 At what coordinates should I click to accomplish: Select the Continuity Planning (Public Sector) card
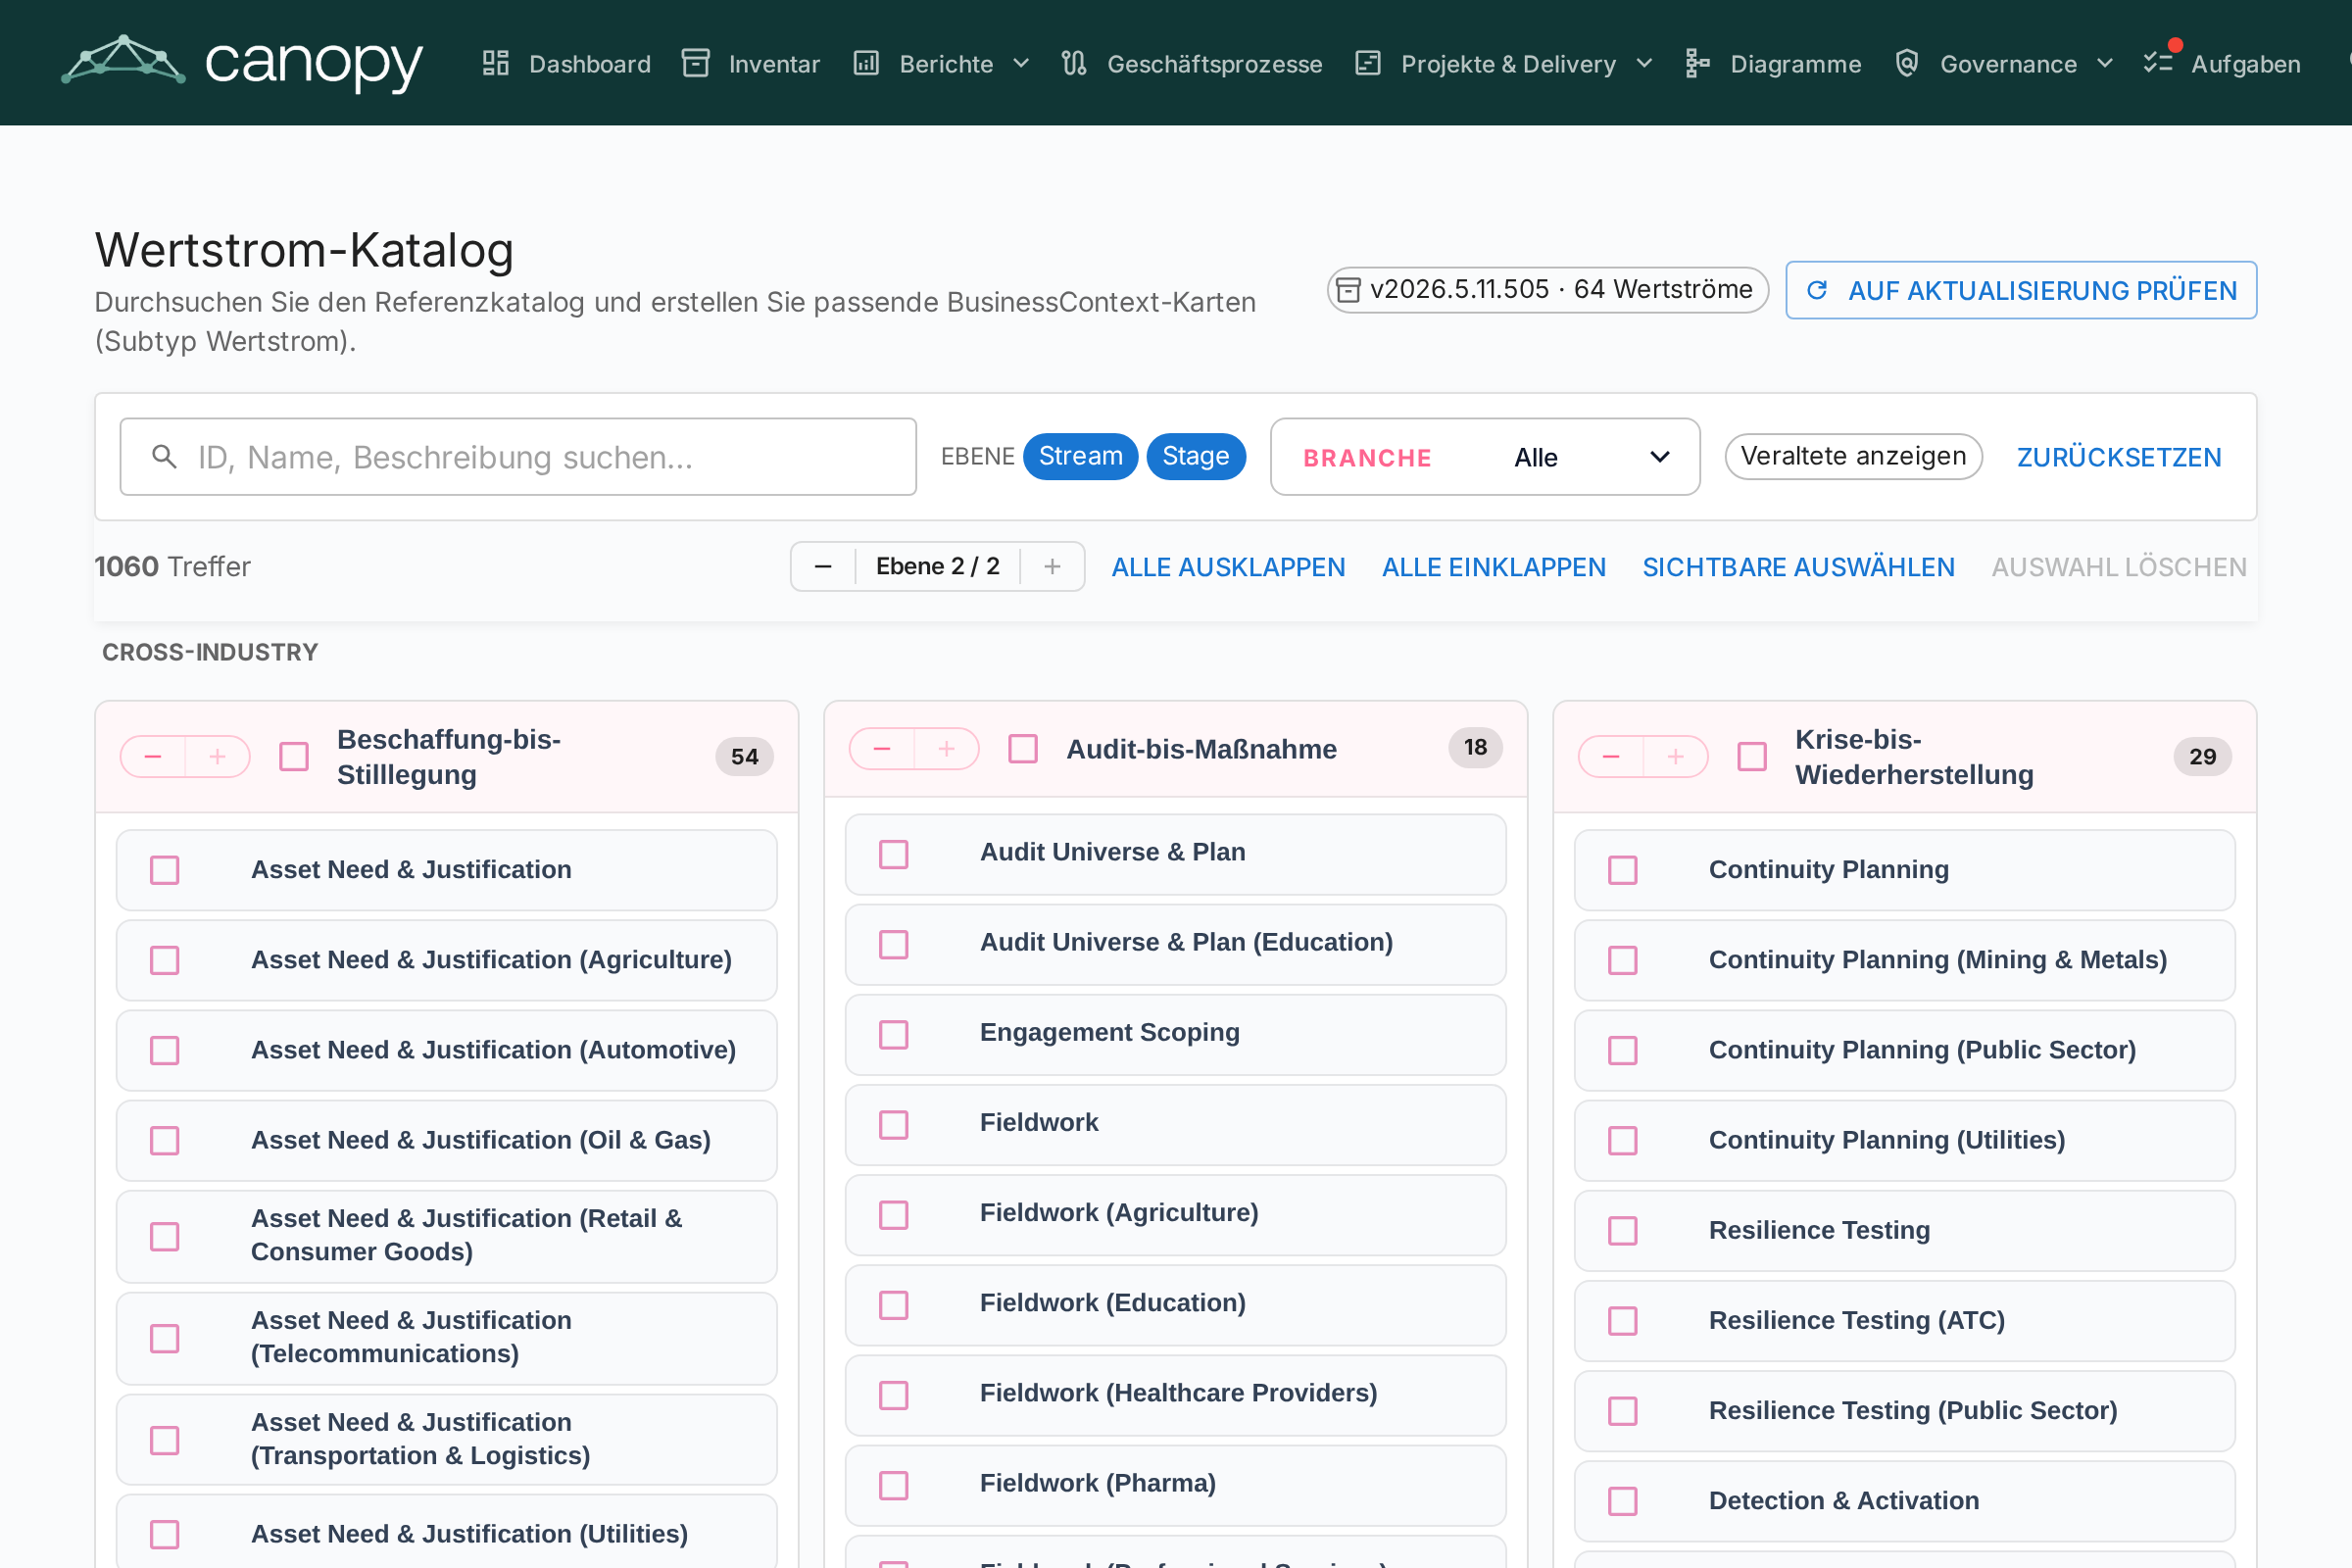pos(1904,1050)
